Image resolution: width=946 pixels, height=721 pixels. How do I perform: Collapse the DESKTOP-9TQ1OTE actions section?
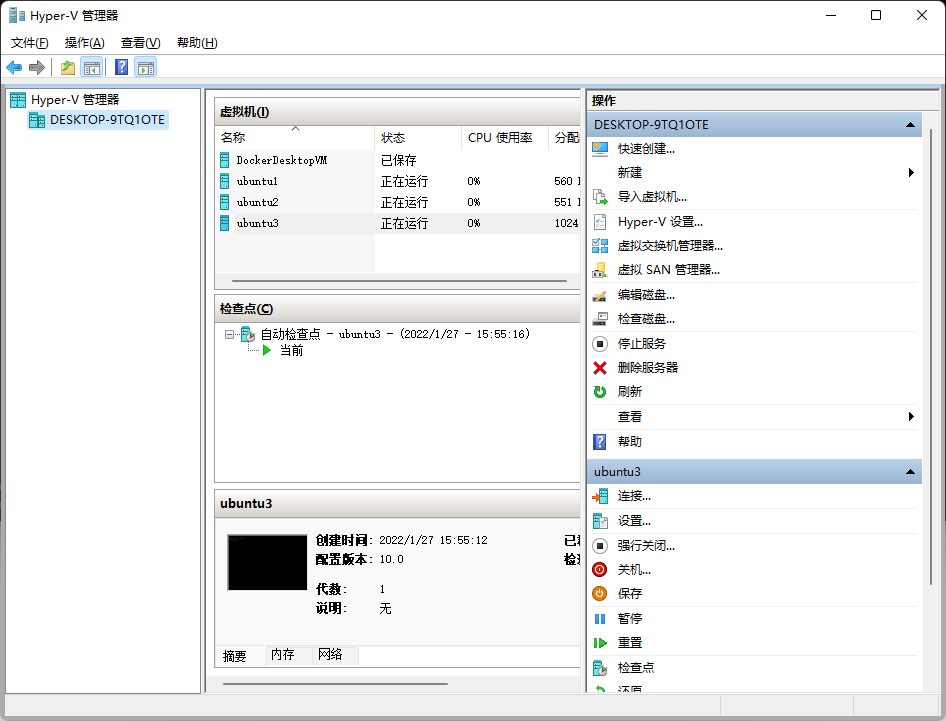[x=910, y=125]
